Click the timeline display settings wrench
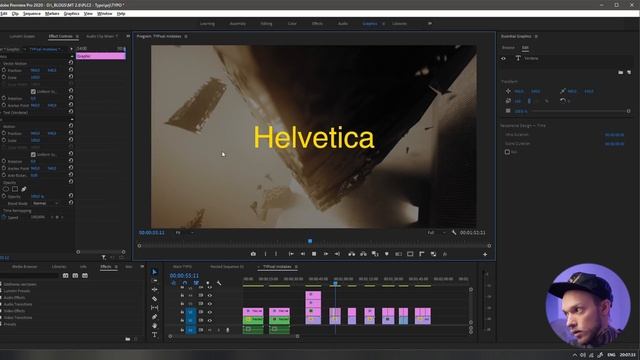Screen dimensions: 640x360 [219, 283]
